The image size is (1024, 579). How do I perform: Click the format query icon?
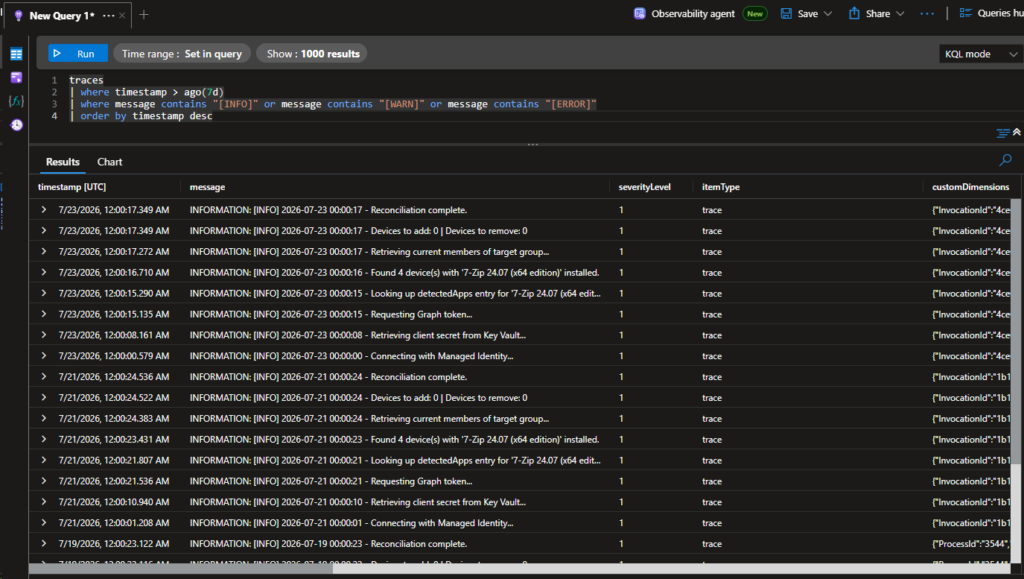pos(1002,133)
